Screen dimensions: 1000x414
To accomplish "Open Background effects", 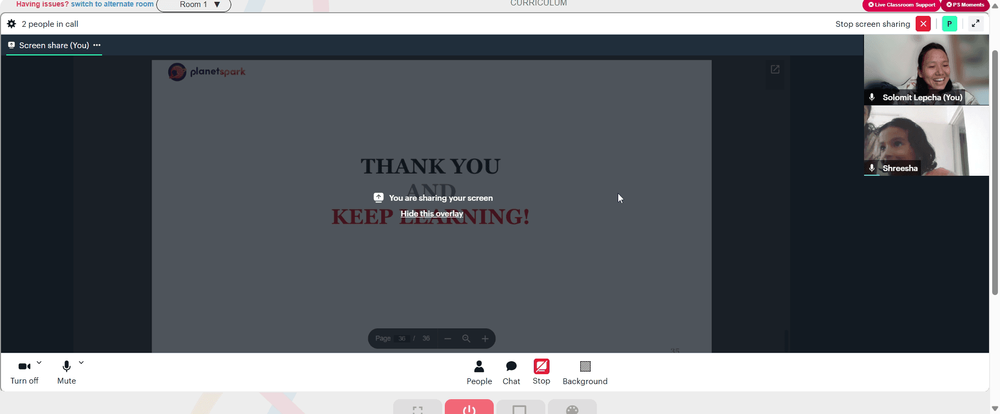I will click(585, 373).
